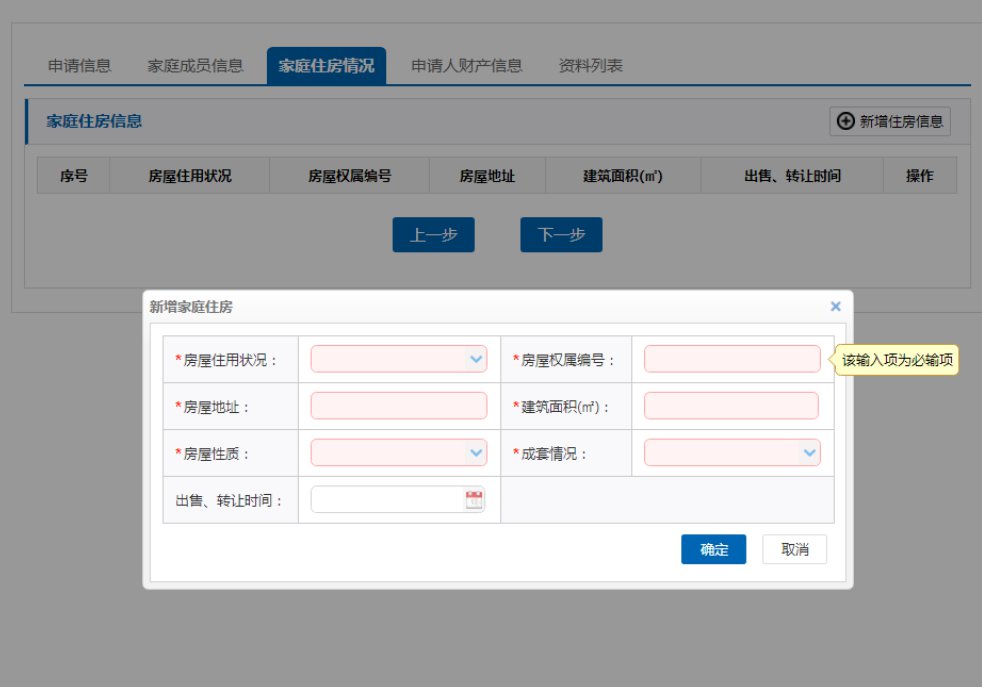Focus the 建筑面积(㎡) input box

[x=731, y=406]
